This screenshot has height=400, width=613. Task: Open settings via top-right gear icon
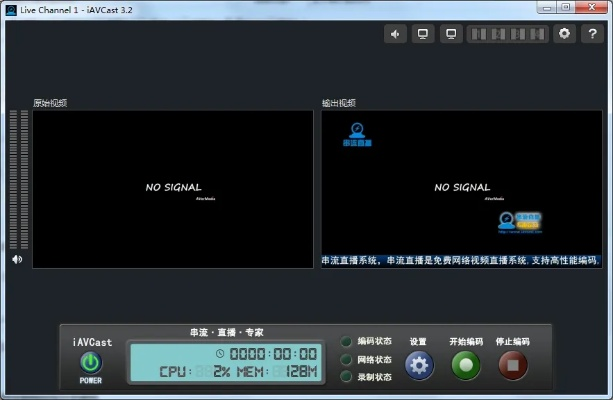(x=565, y=34)
